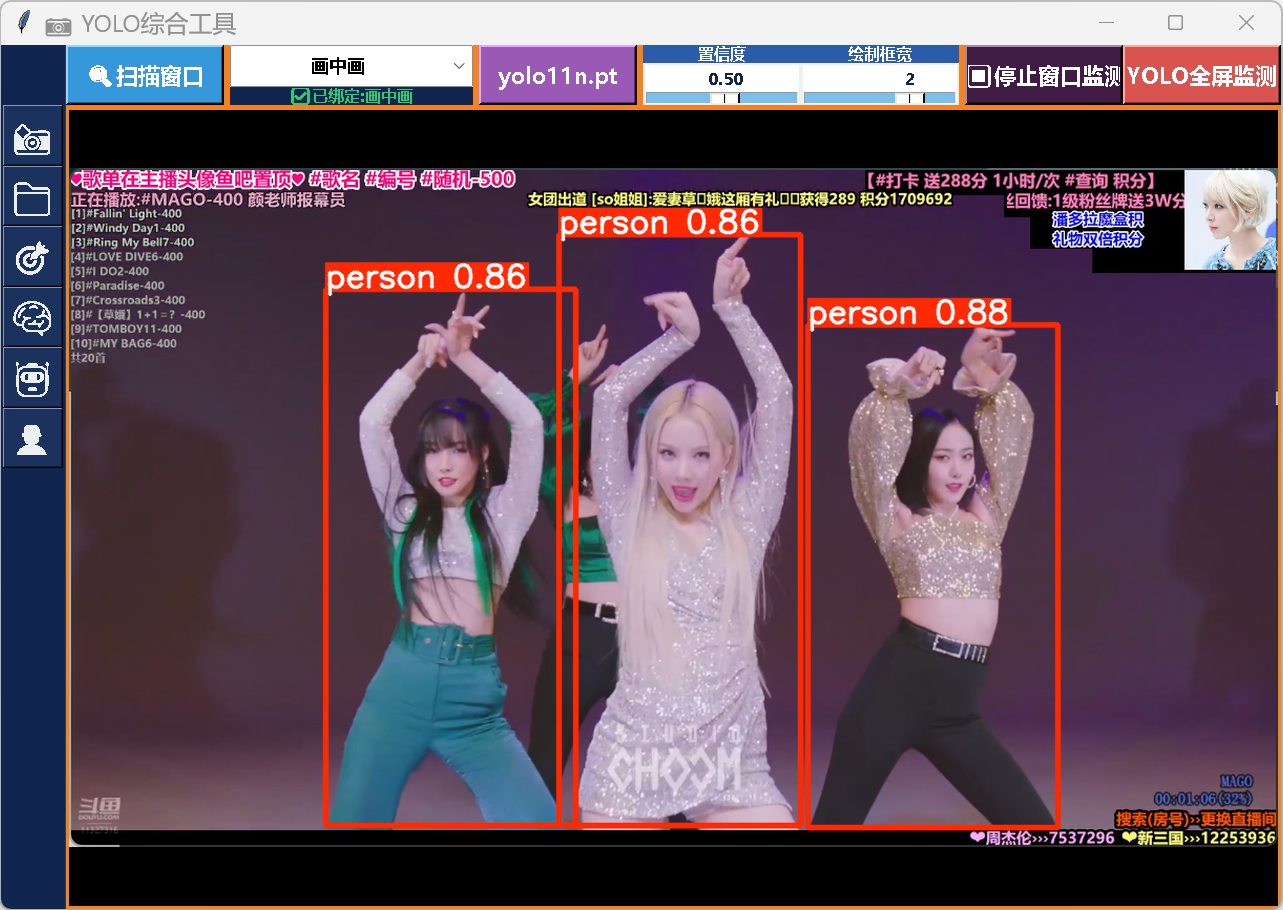Image resolution: width=1283 pixels, height=910 pixels.
Task: Click the 置信度 confidence slider handle
Action: [x=725, y=98]
